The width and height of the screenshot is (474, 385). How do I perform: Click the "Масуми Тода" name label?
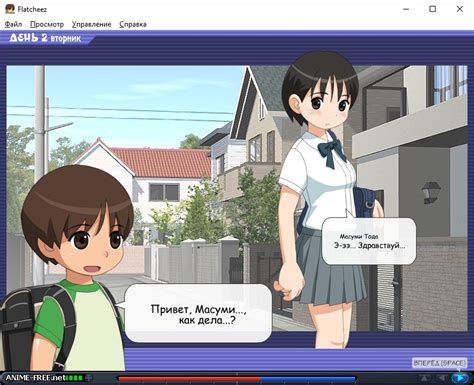click(359, 236)
